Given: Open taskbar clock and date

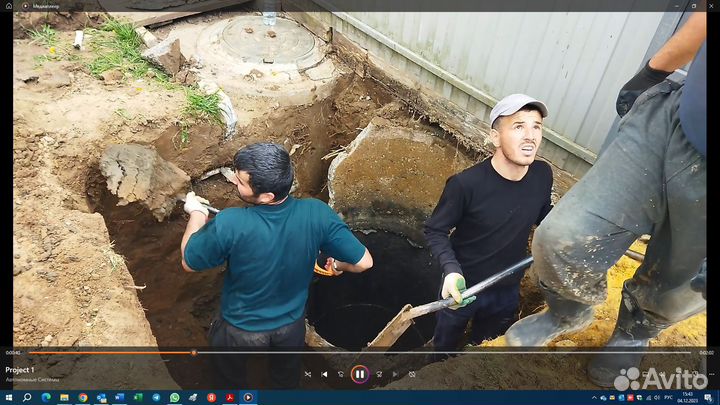Looking at the screenshot, I should click(687, 398).
